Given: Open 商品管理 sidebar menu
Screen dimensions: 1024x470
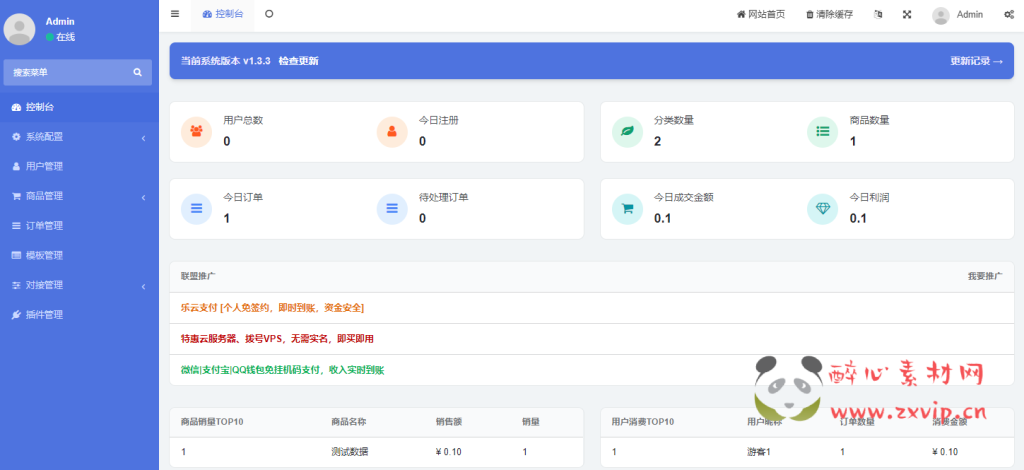Looking at the screenshot, I should 79,196.
